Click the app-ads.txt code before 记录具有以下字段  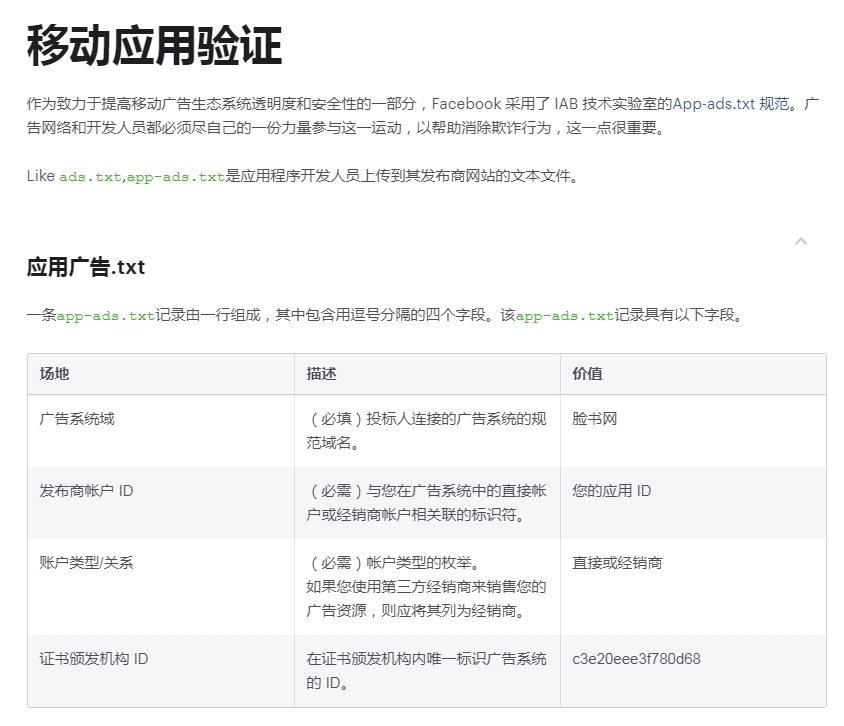[x=565, y=315]
